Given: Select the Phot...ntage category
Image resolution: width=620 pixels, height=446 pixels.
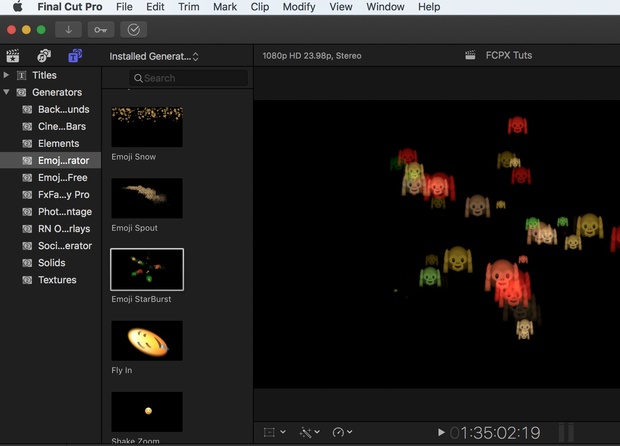Looking at the screenshot, I should coord(65,212).
